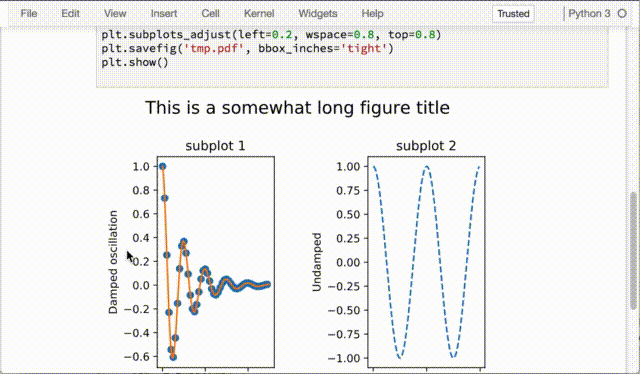
Task: Click the damped oscillation plot in subplot 1
Action: click(x=216, y=262)
